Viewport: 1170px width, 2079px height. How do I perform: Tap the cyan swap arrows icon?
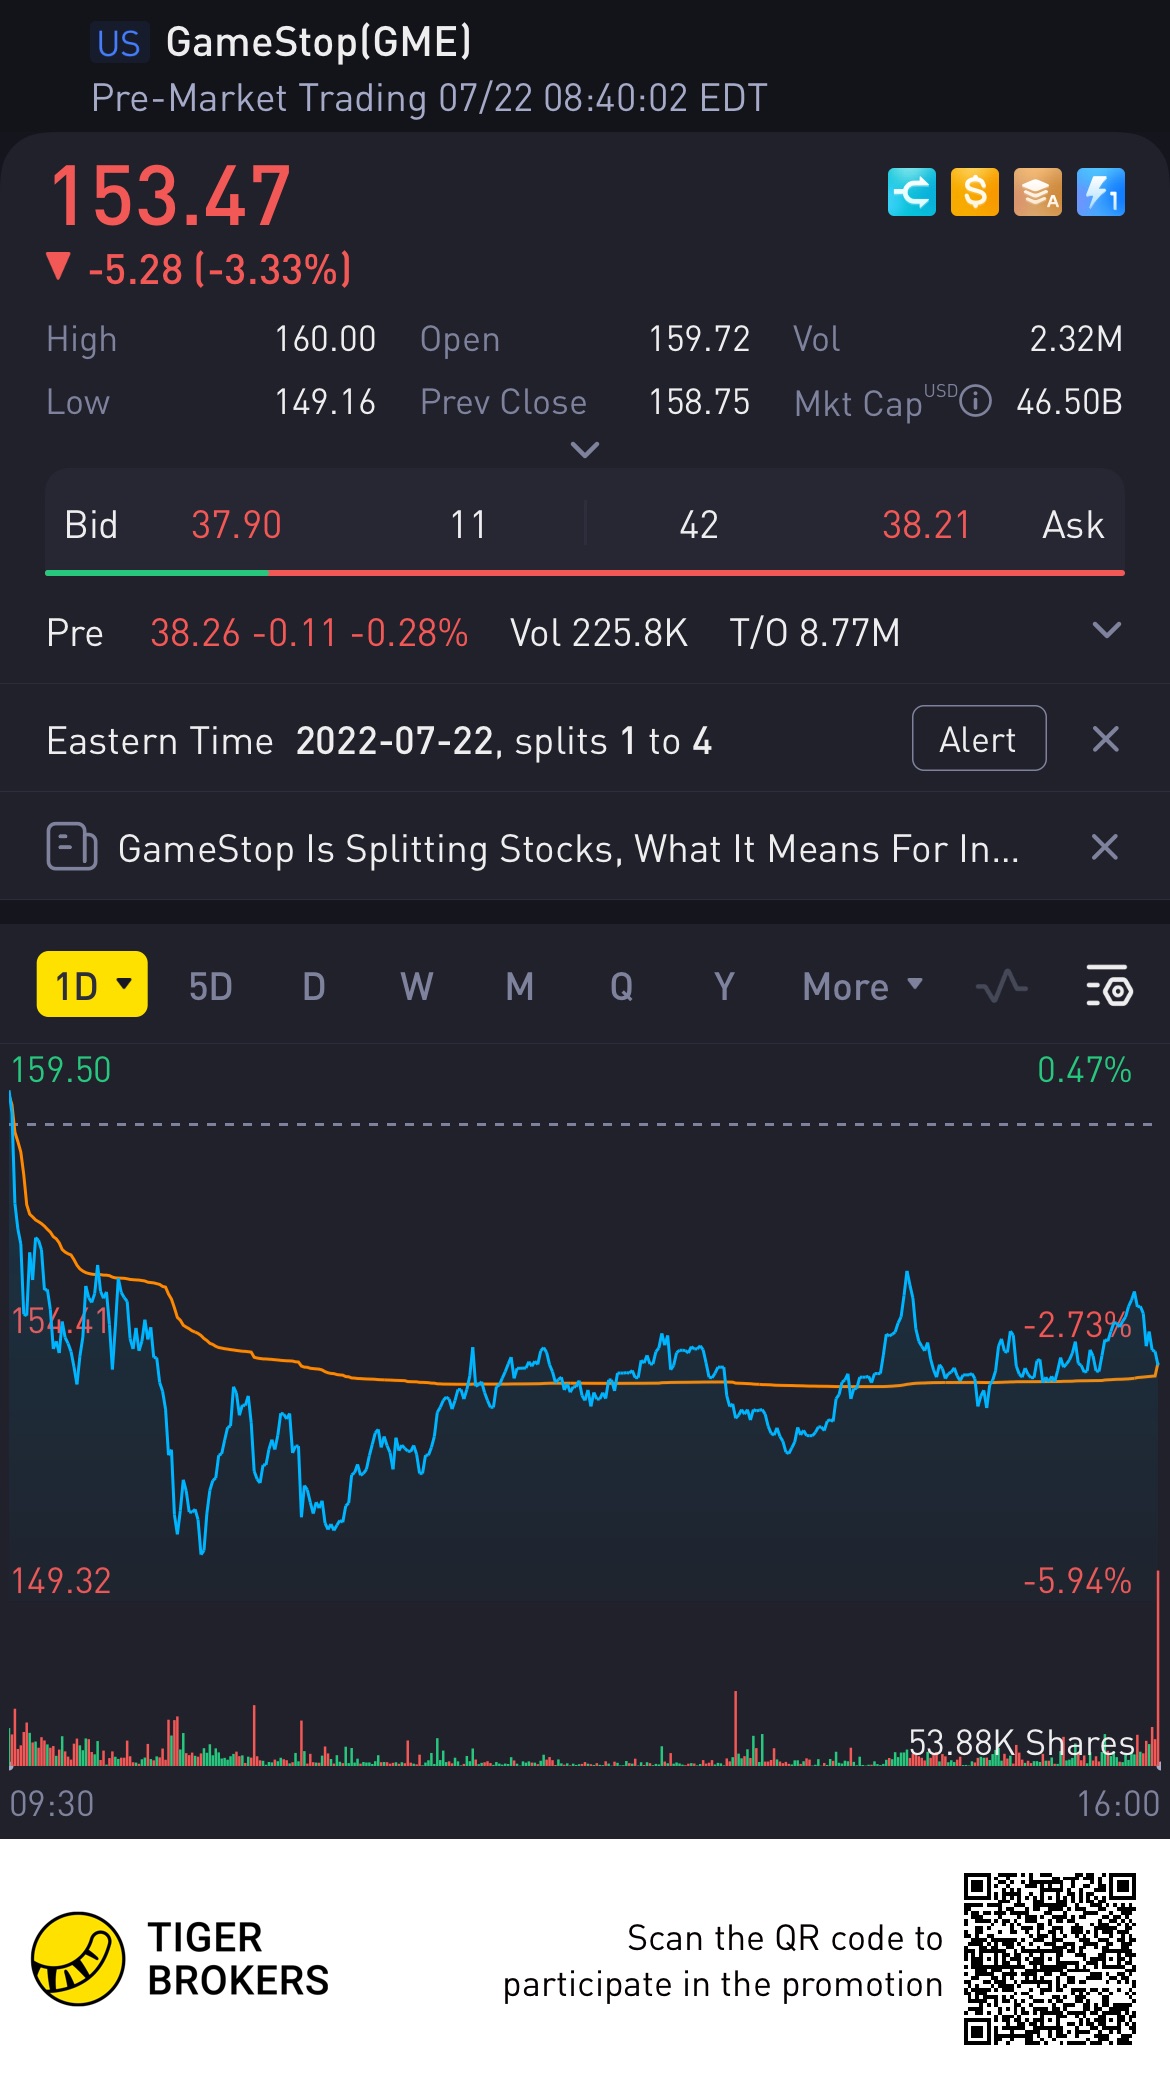tap(911, 192)
